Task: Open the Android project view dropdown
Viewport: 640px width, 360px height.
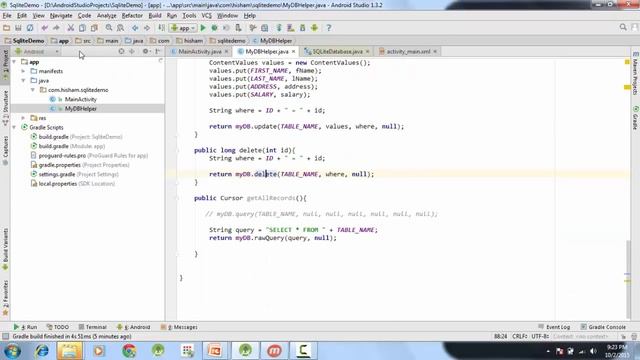Action: pos(37,51)
